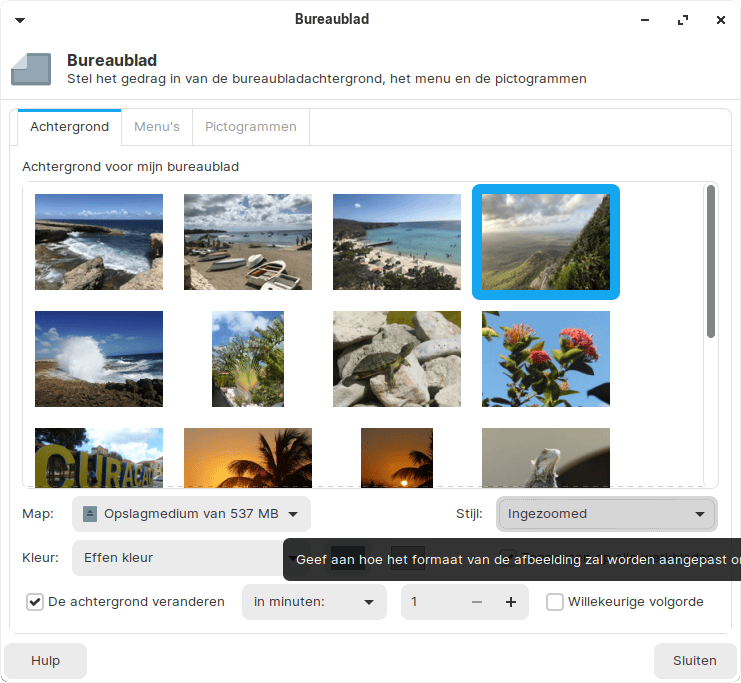Increase the minutes value with plus button

[x=511, y=602]
